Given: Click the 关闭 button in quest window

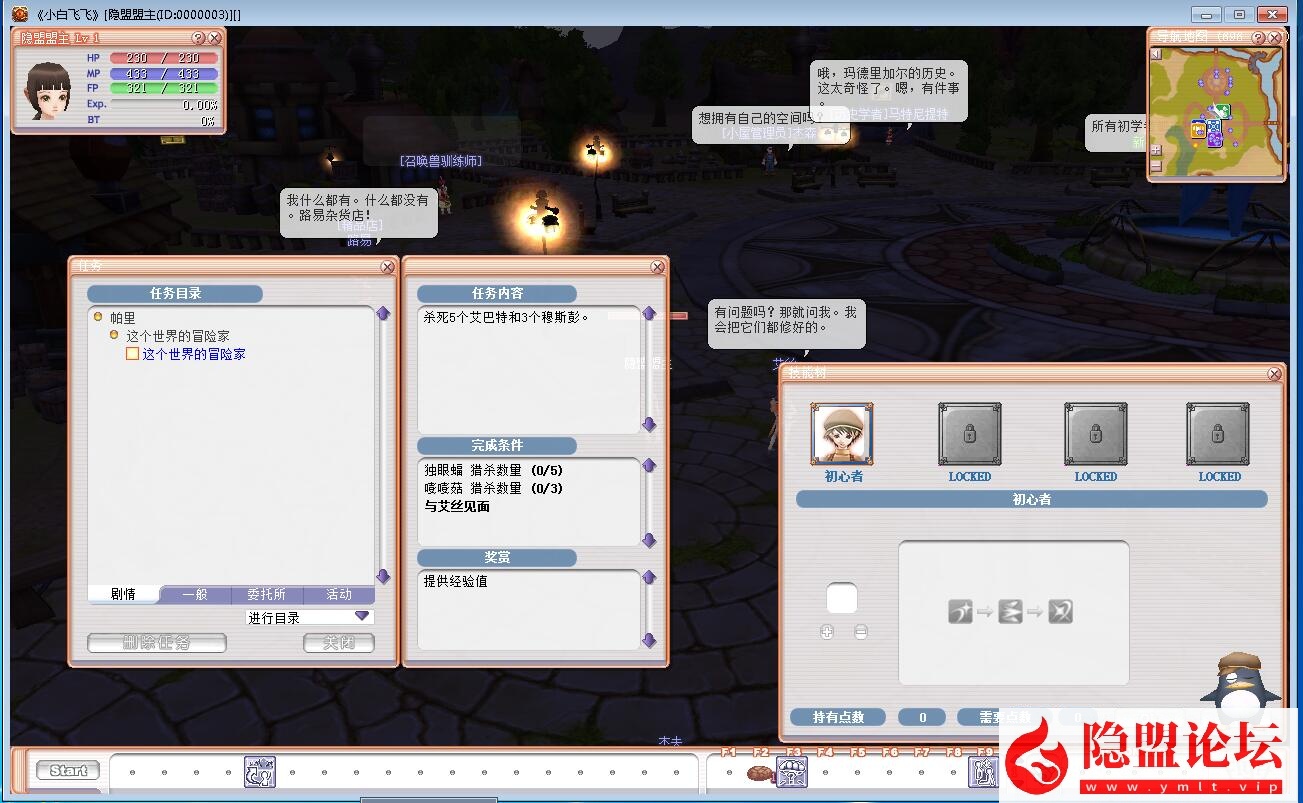Looking at the screenshot, I should tap(339, 643).
